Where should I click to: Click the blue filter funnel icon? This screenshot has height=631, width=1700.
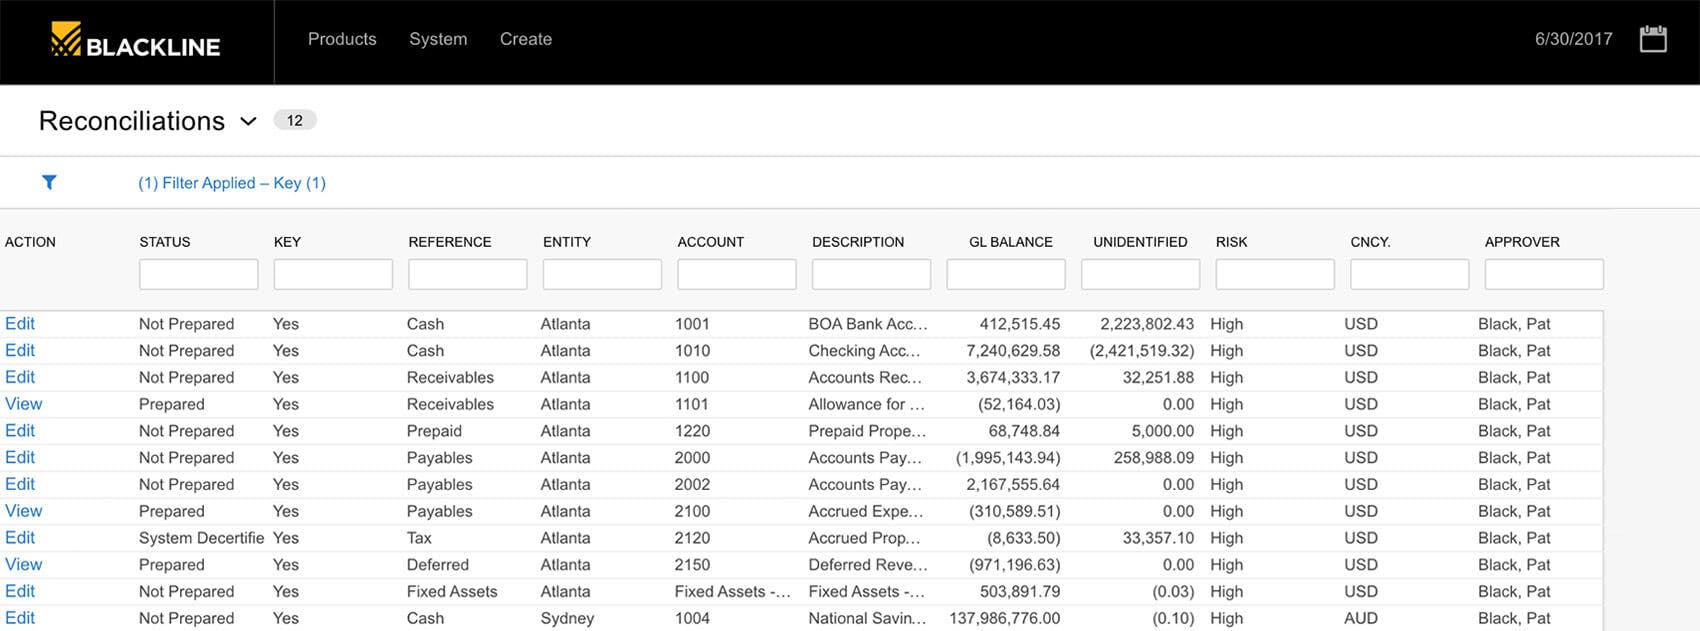click(49, 182)
